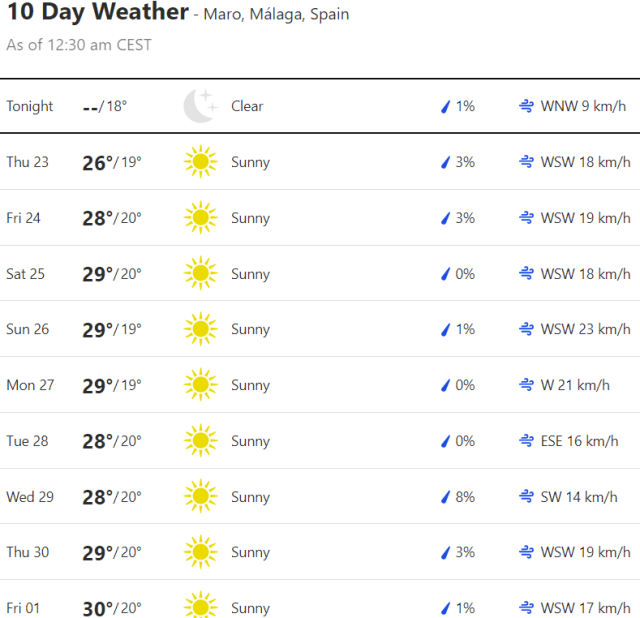Click the wind icon beside ESE 16 km/h
This screenshot has height=618, width=640.
pyautogui.click(x=526, y=441)
